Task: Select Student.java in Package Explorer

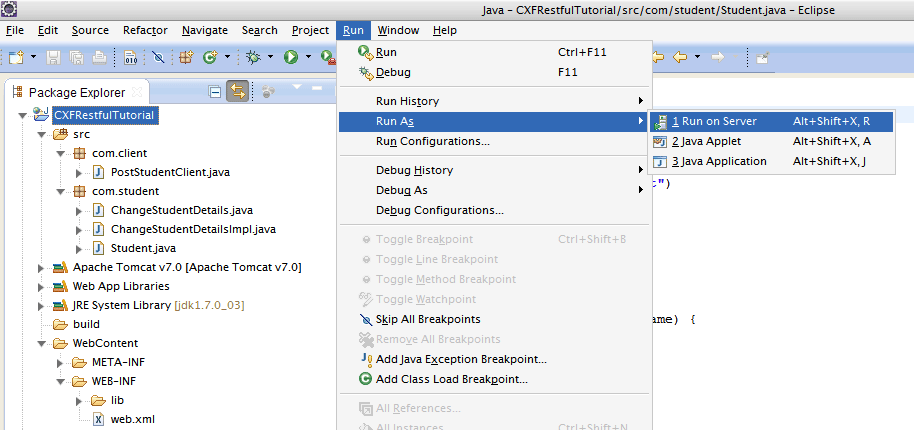Action: pyautogui.click(x=143, y=248)
